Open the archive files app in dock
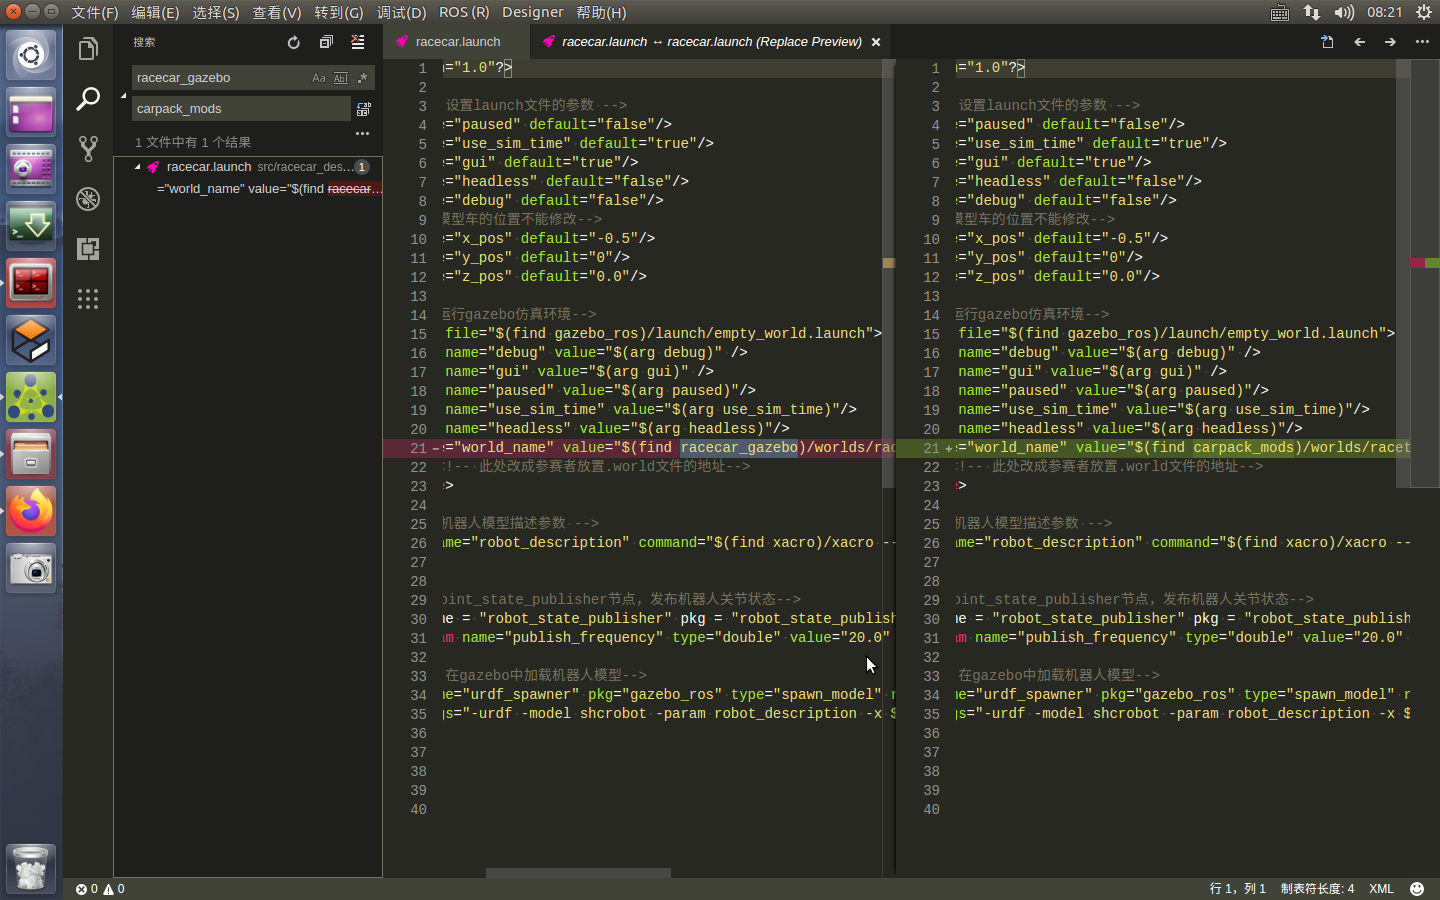Image resolution: width=1440 pixels, height=900 pixels. point(31,454)
